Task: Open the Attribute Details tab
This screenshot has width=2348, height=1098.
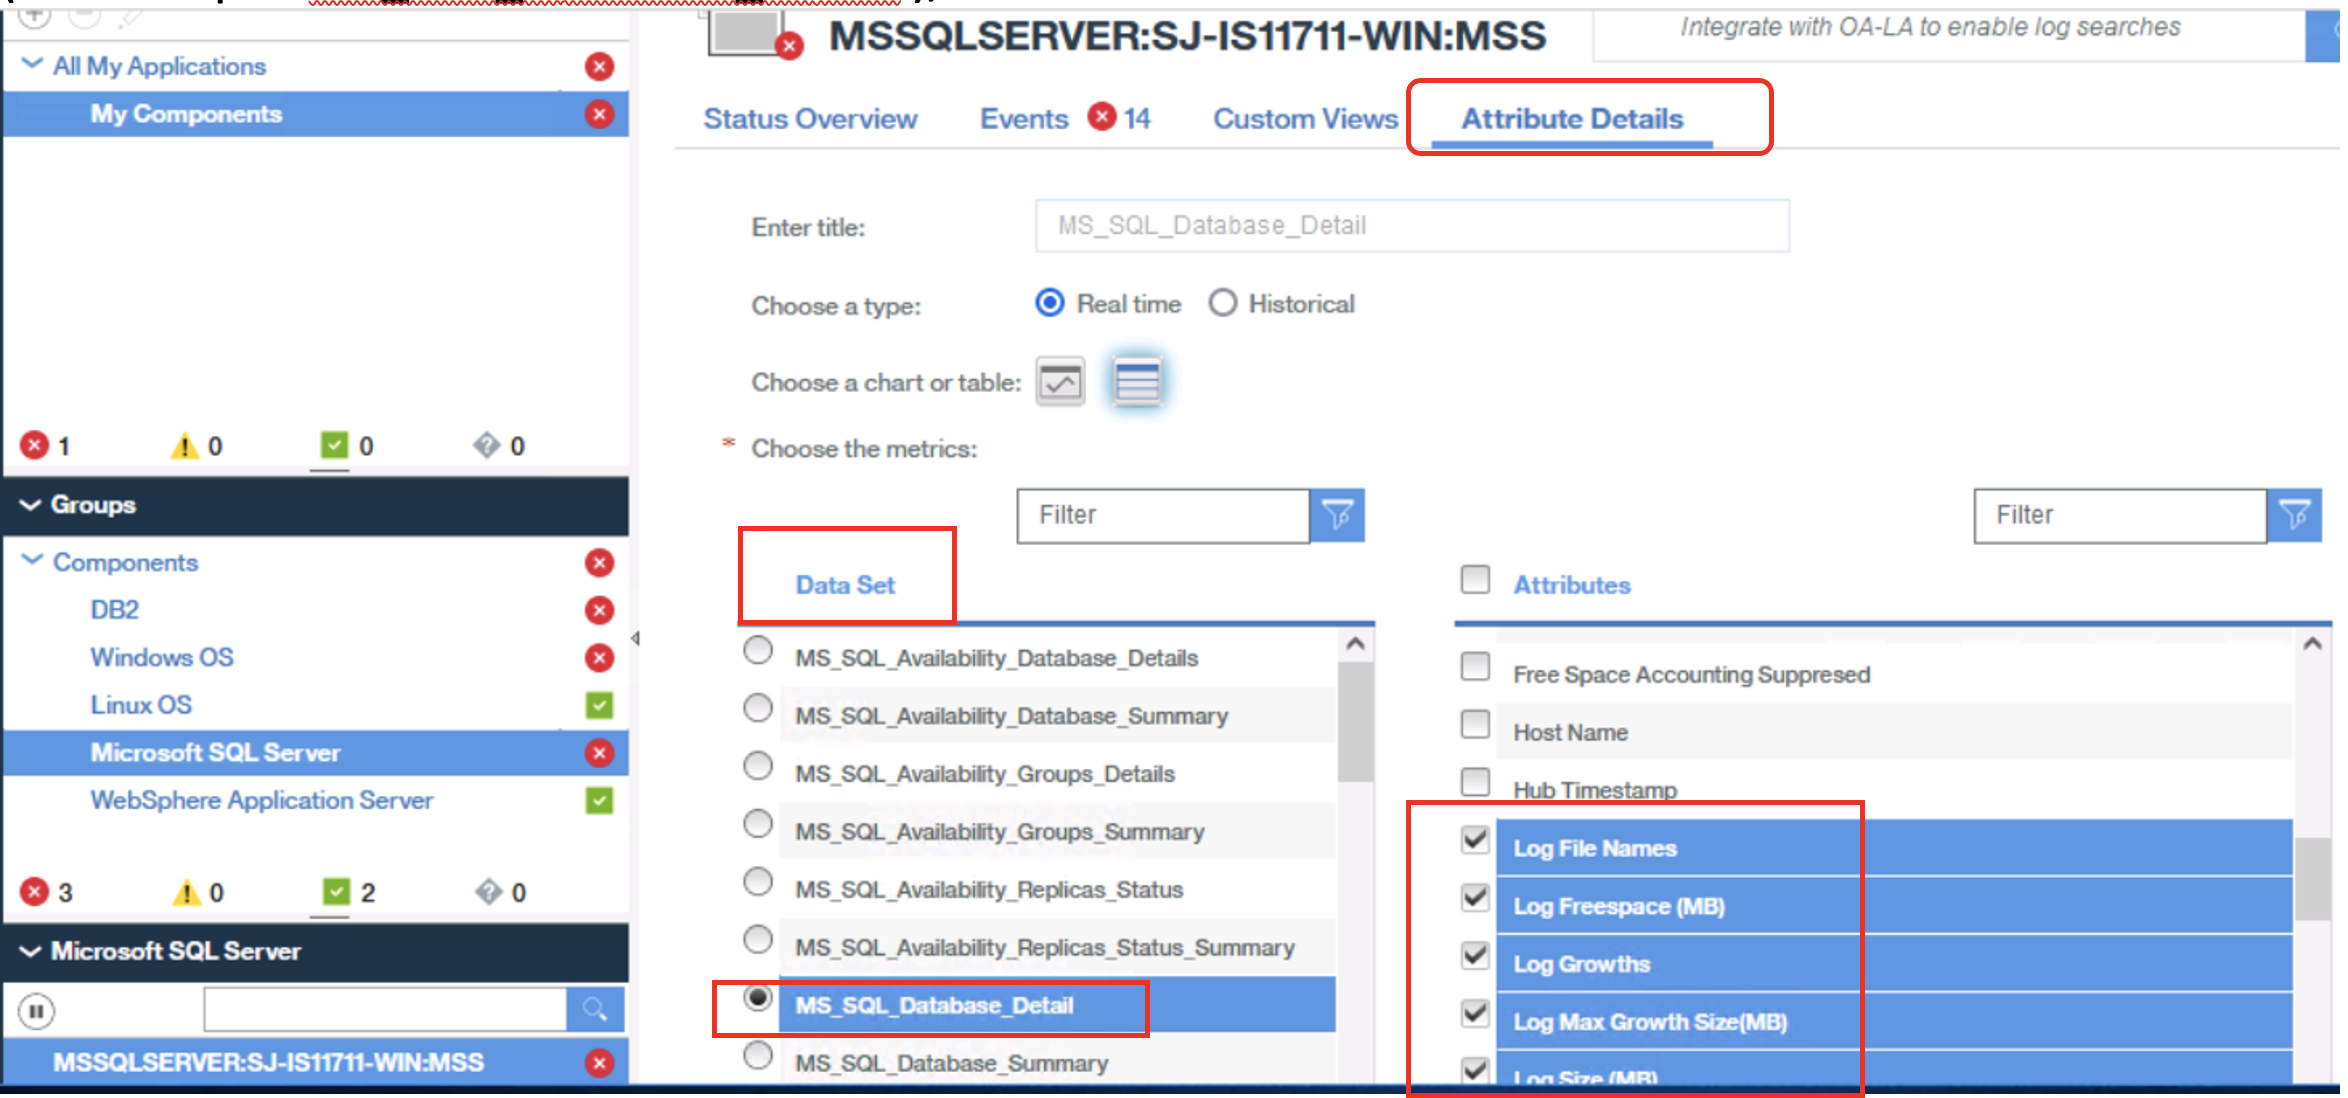Action: (1572, 119)
